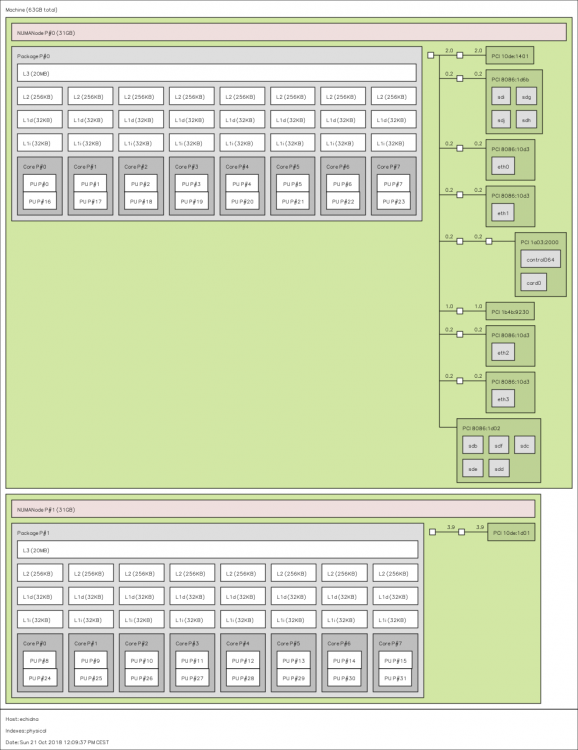Click the 'eth2' network device box
The height and width of the screenshot is (750, 578).
(x=503, y=353)
